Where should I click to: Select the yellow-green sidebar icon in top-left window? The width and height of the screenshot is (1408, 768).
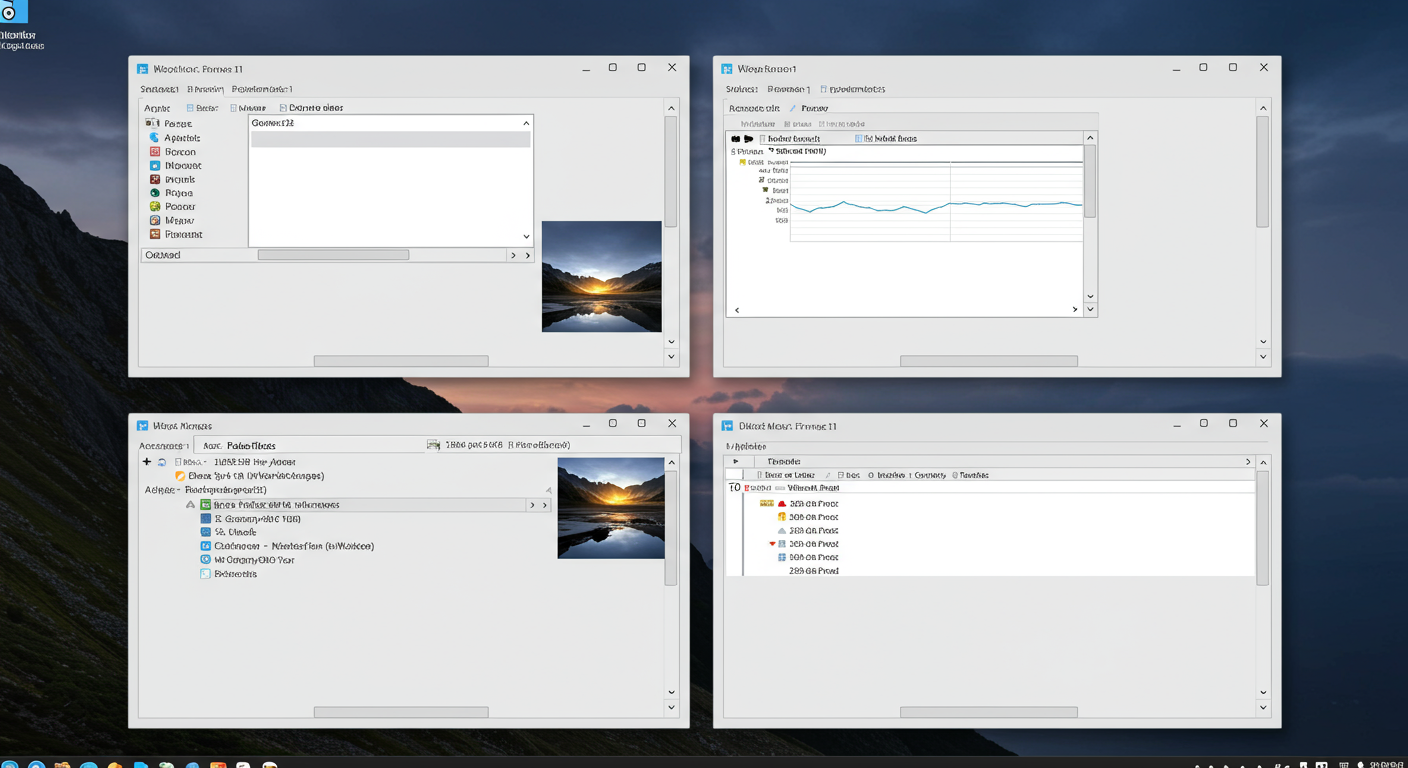(155, 207)
